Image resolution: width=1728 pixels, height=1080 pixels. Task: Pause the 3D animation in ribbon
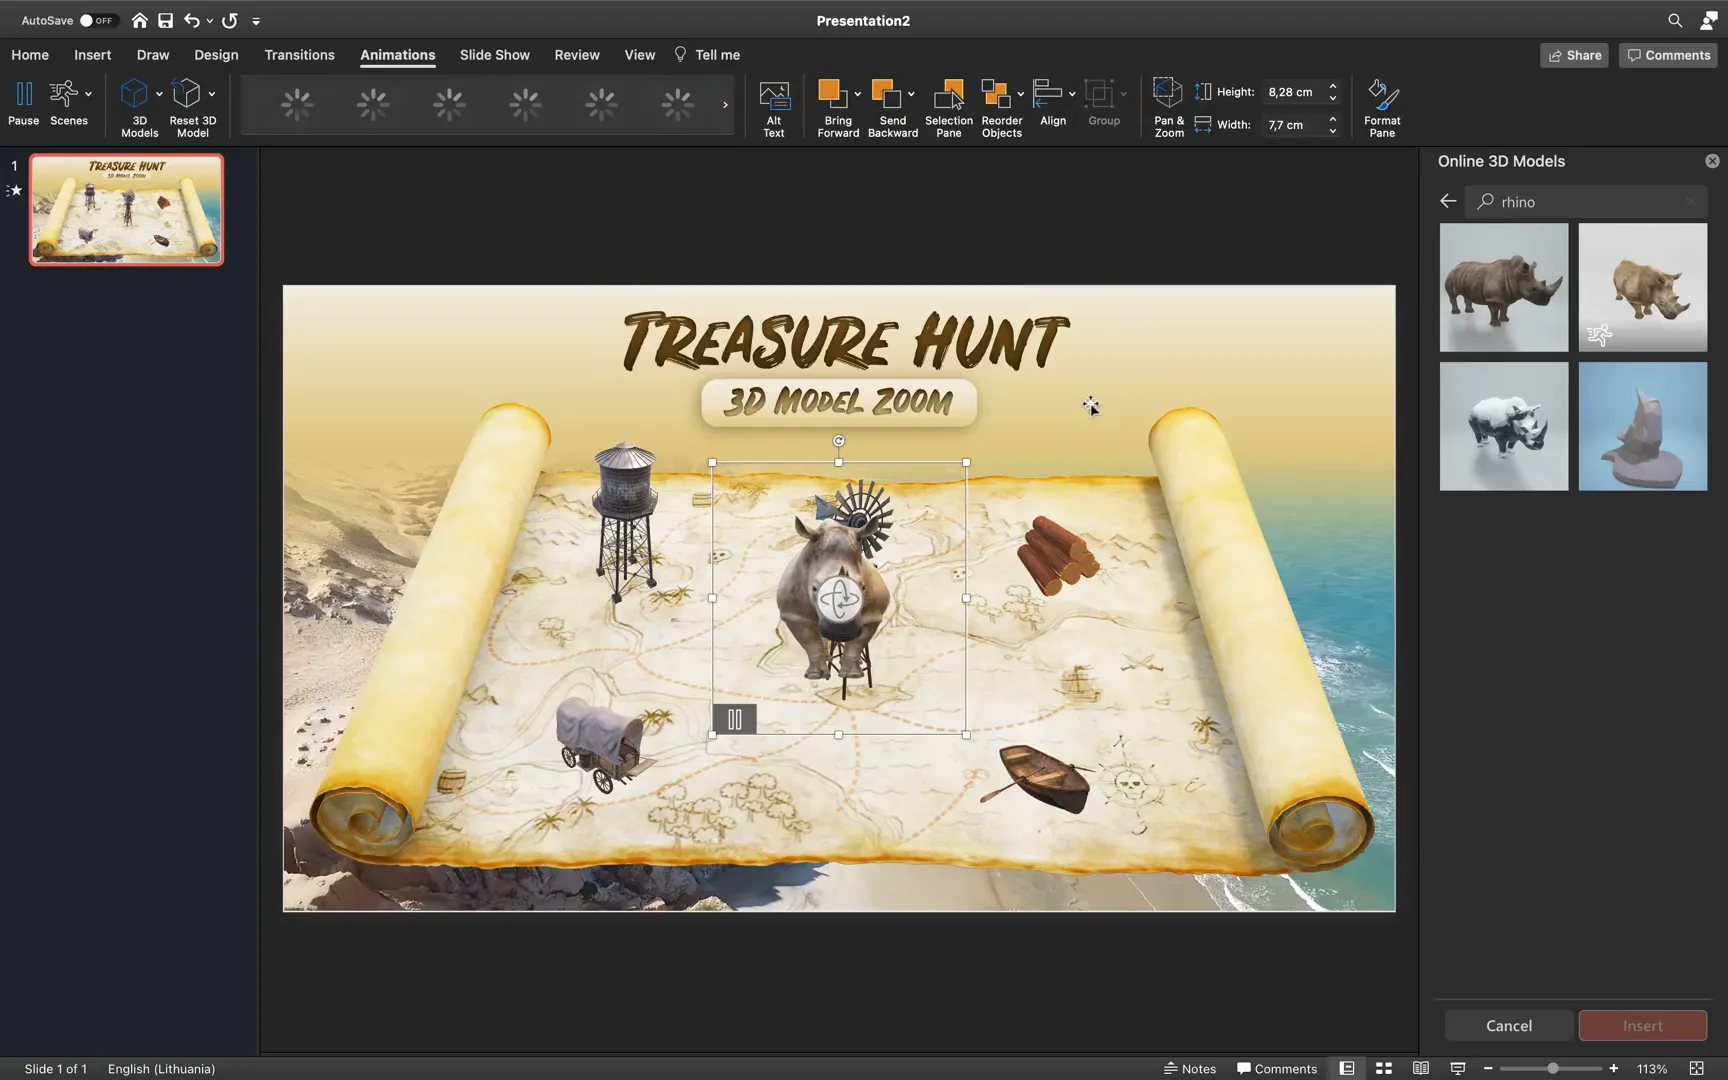24,103
